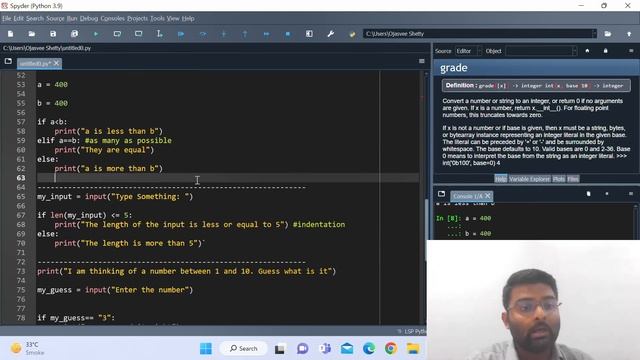Click the code 'my_guess = input("Enter the number")'
The width and height of the screenshot is (640, 360).
pyautogui.click(x=115, y=290)
